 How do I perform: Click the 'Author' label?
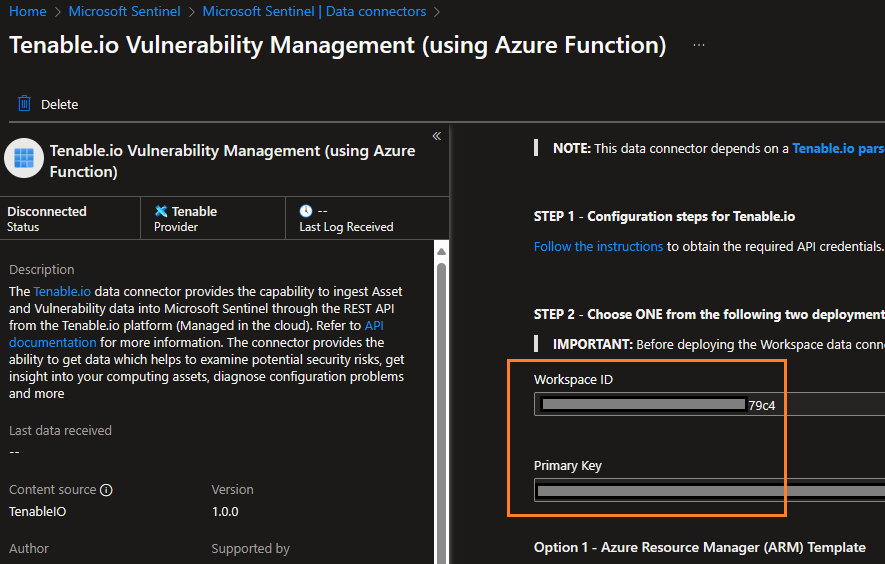(x=29, y=549)
